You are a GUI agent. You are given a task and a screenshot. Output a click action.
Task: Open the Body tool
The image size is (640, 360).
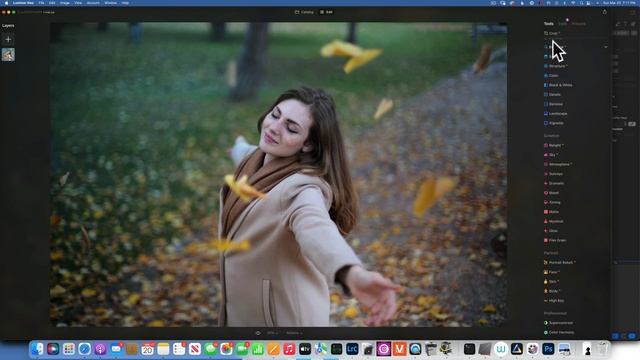[x=553, y=291]
